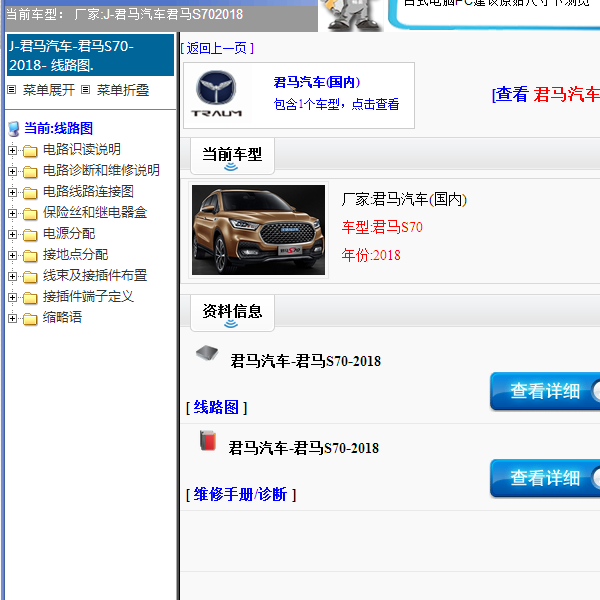Click 查看详细 button for 维修手册/诊断
Screen dimensions: 600x600
(x=545, y=478)
